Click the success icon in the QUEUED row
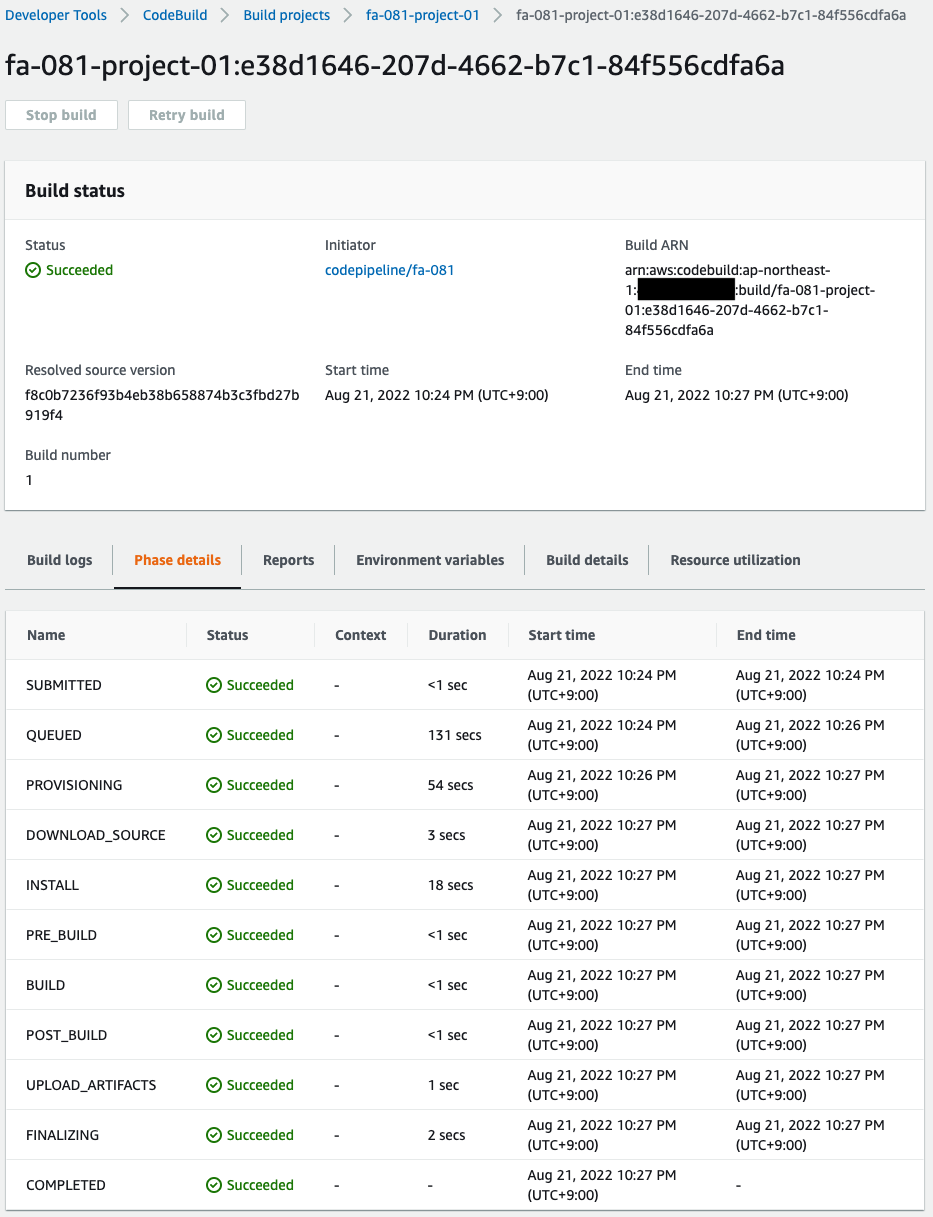 pyautogui.click(x=214, y=735)
